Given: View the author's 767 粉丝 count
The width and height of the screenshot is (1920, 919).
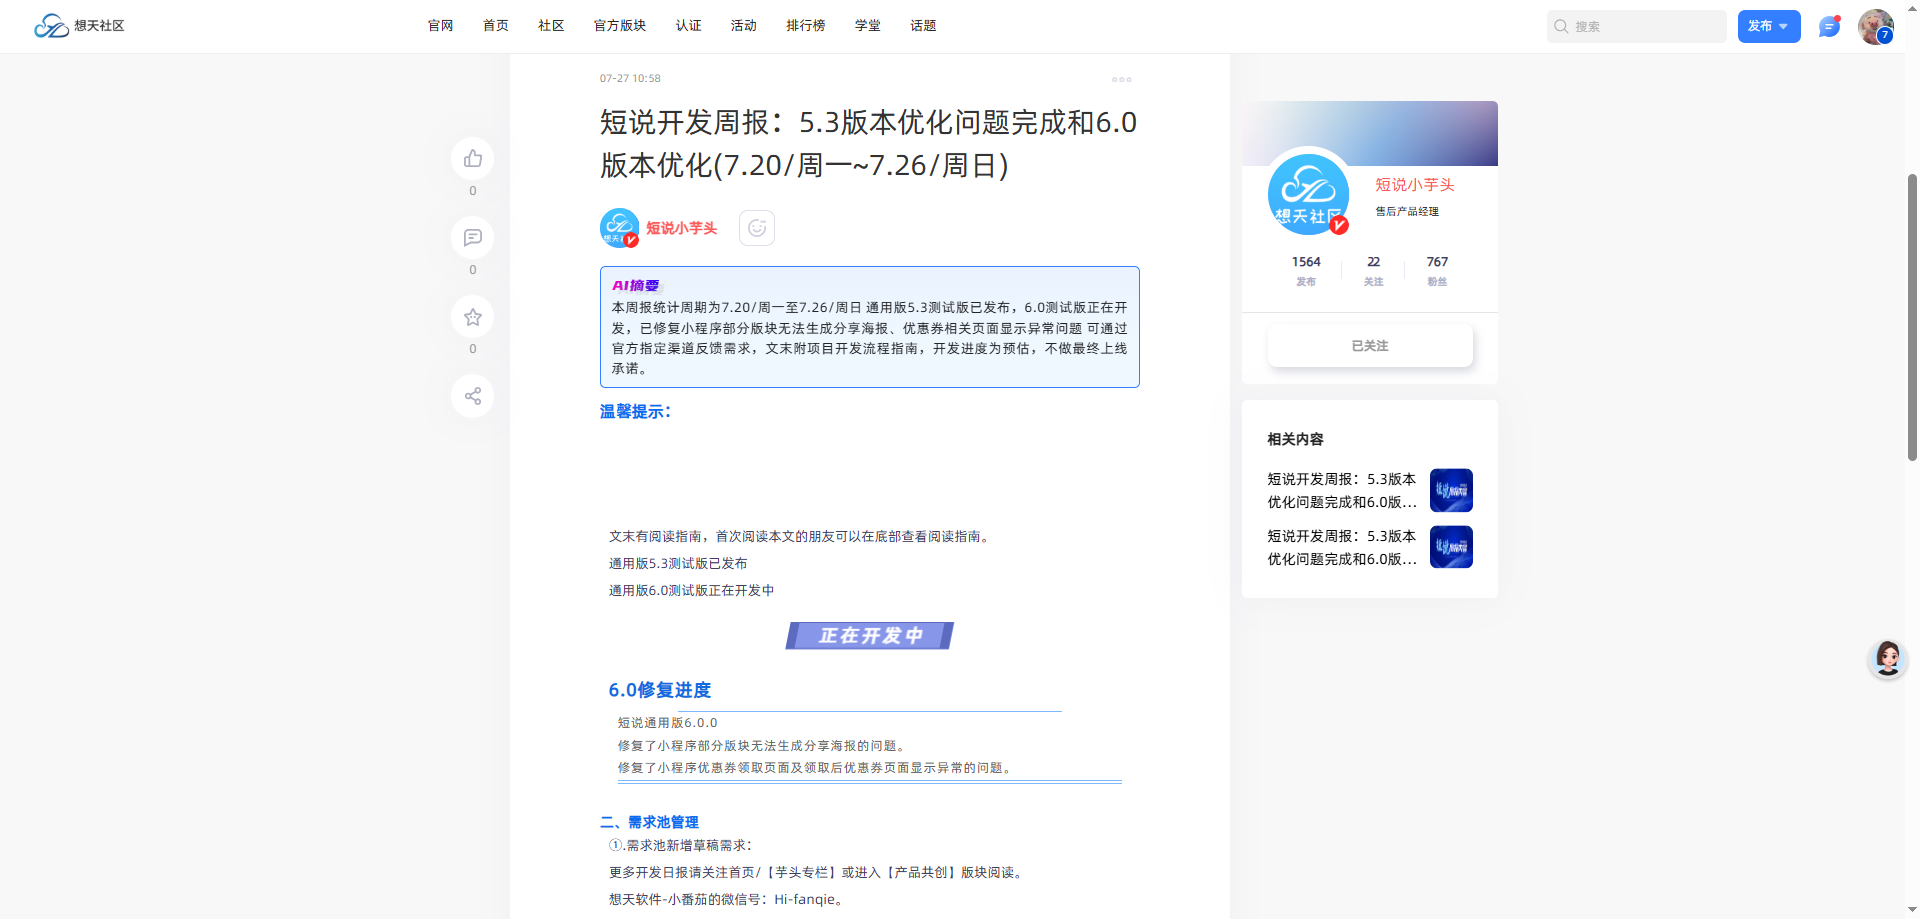Looking at the screenshot, I should 1437,270.
